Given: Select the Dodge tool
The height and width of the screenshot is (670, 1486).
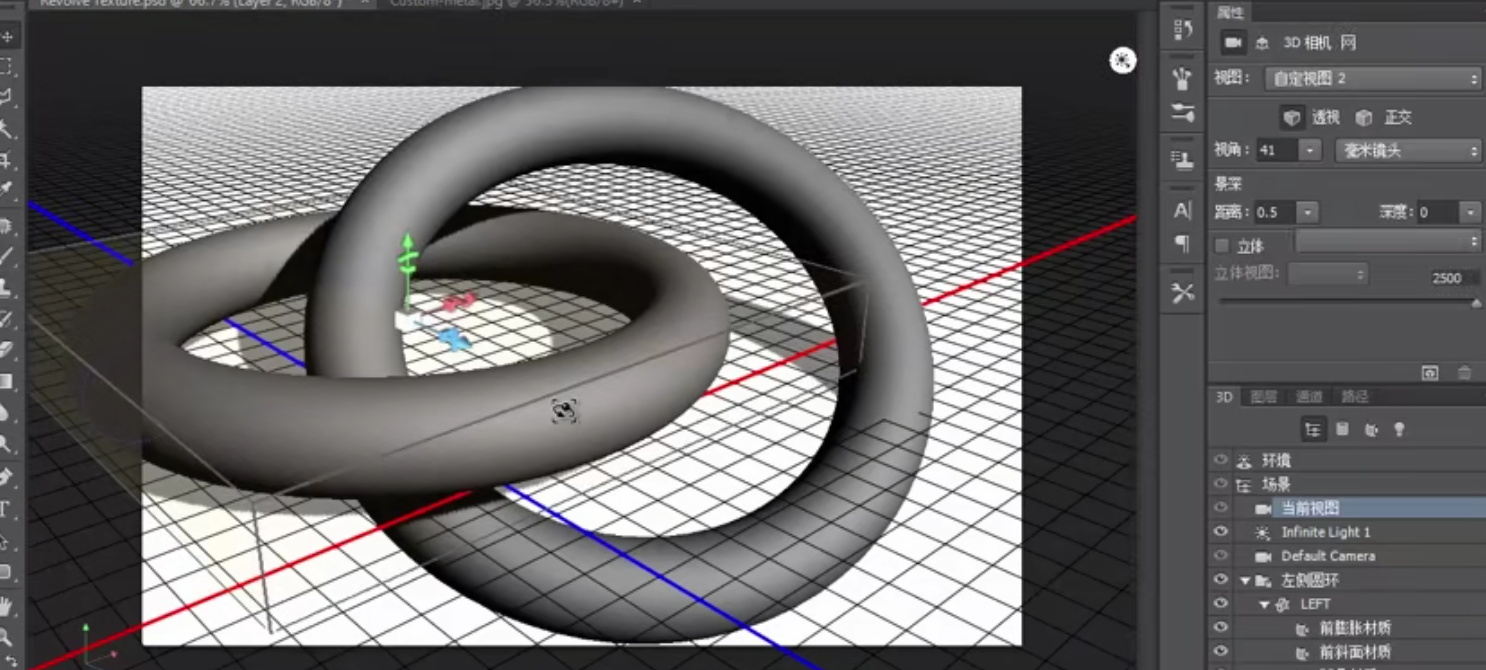Looking at the screenshot, I should tap(6, 443).
